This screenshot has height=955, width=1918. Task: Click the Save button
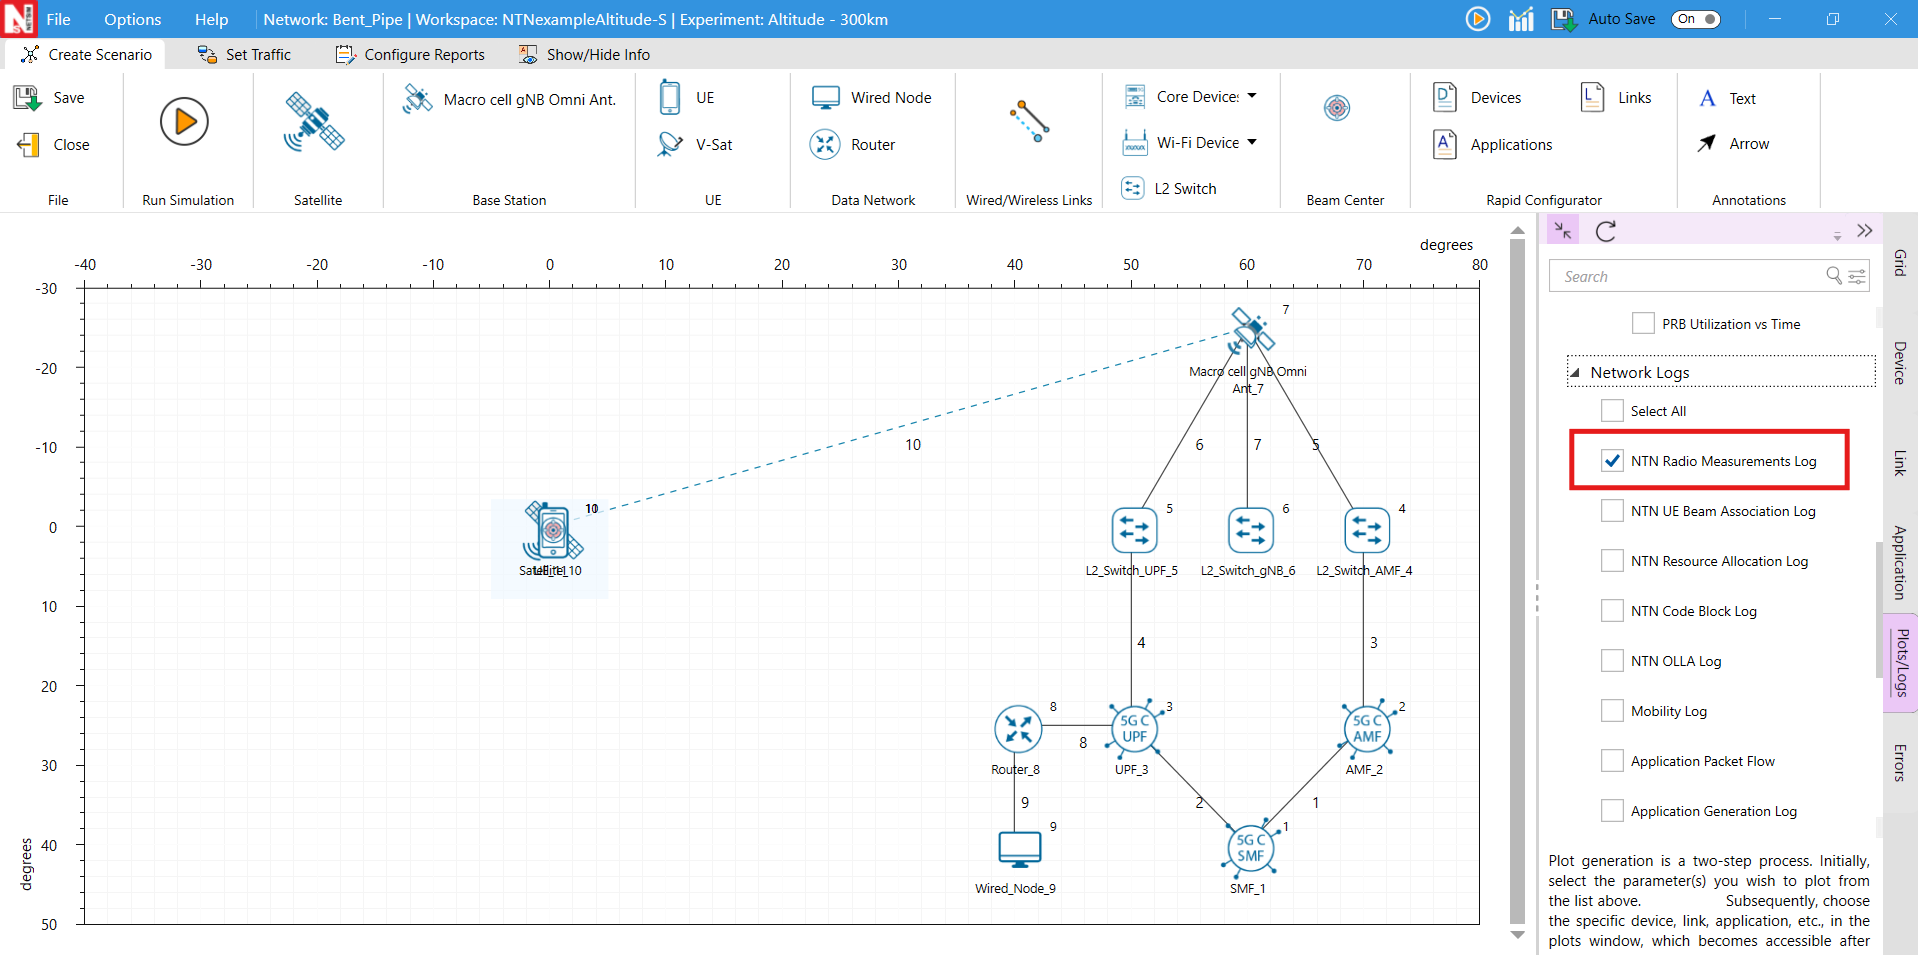50,98
